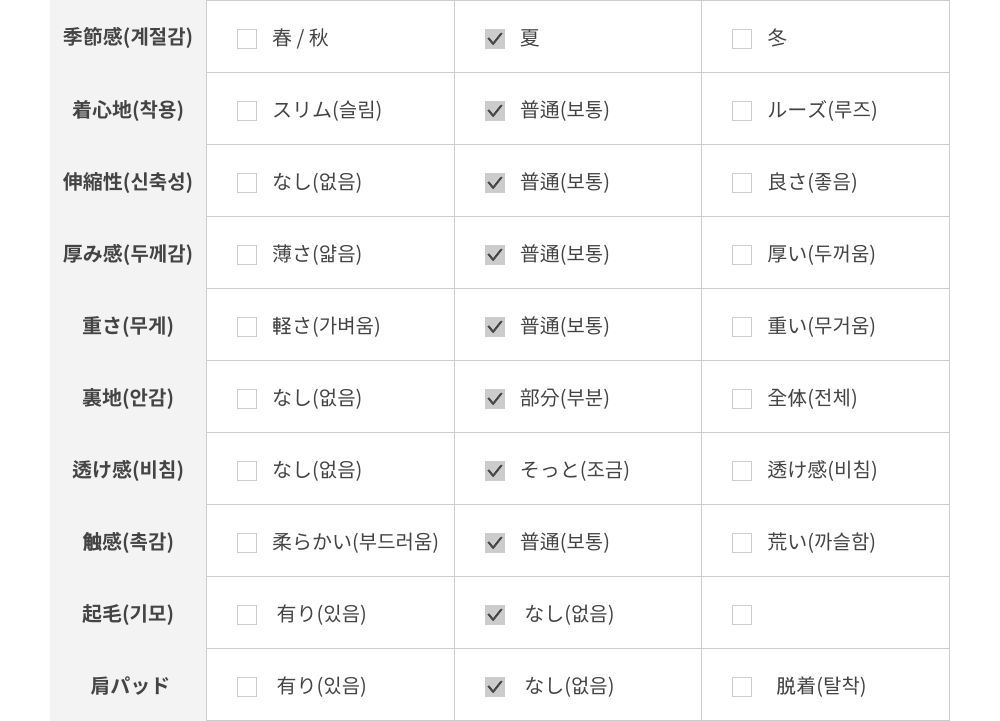Check the 重い(무거움) weight checkbox
Viewport: 1000px width, 721px height.
point(742,327)
